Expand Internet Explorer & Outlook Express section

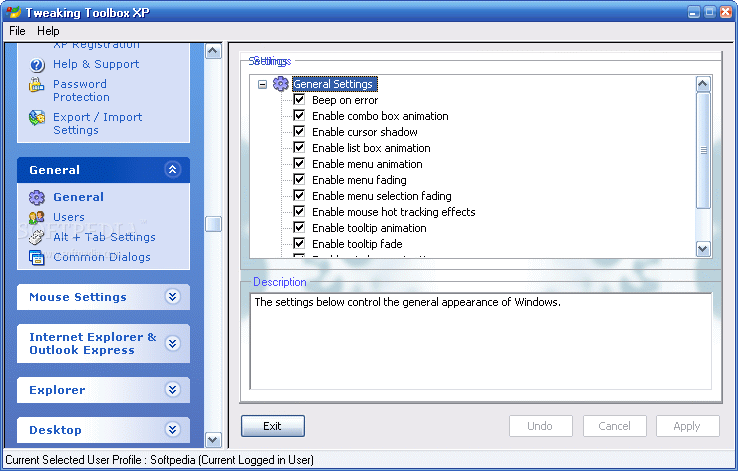pos(173,343)
